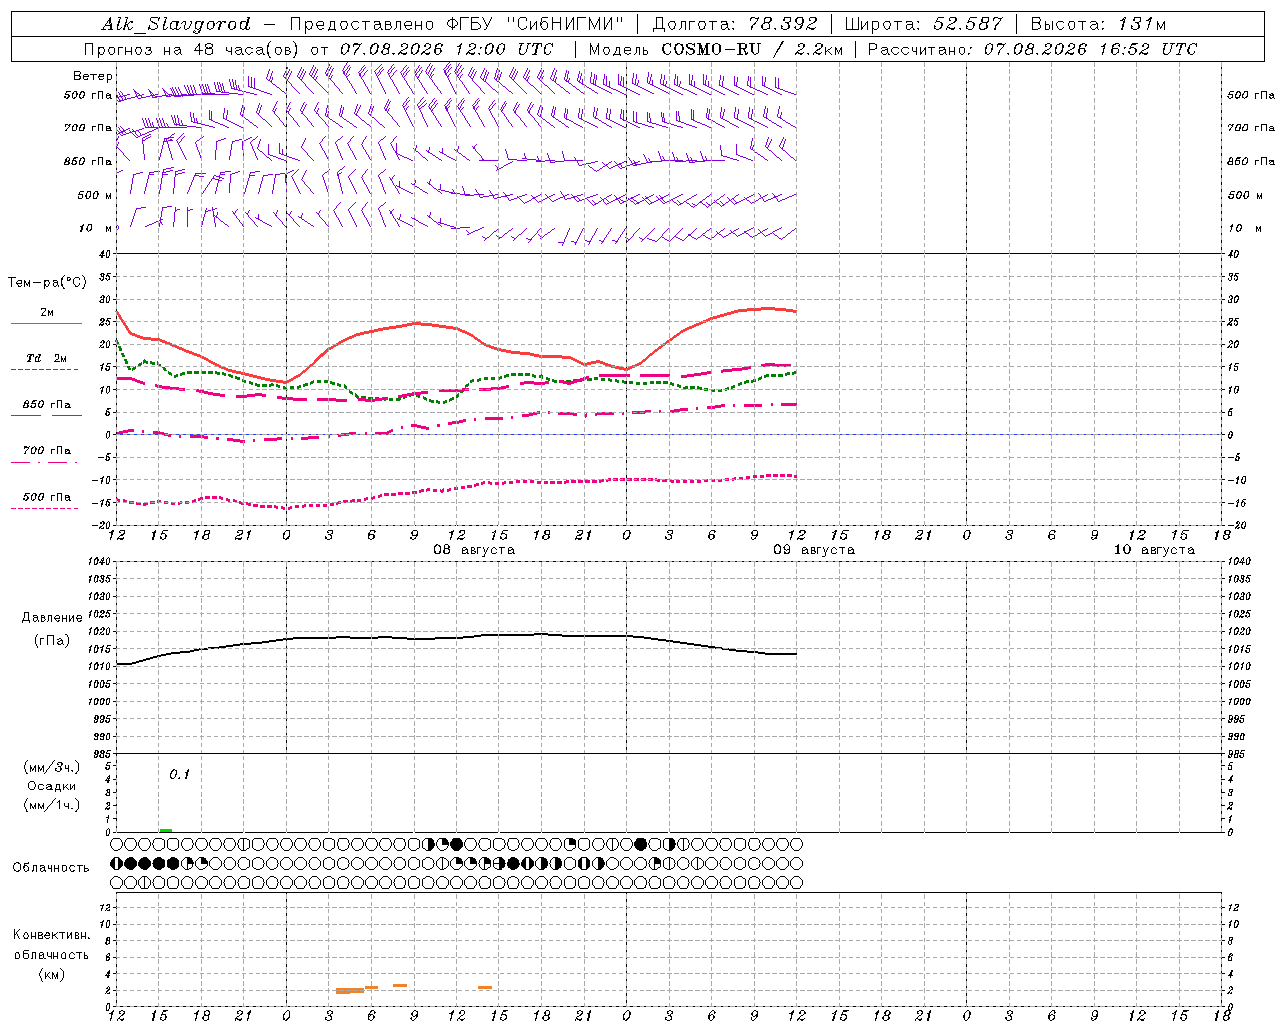Click the COSMO-RU model name in header
Screen dimensions: 1280x1024
(711, 49)
